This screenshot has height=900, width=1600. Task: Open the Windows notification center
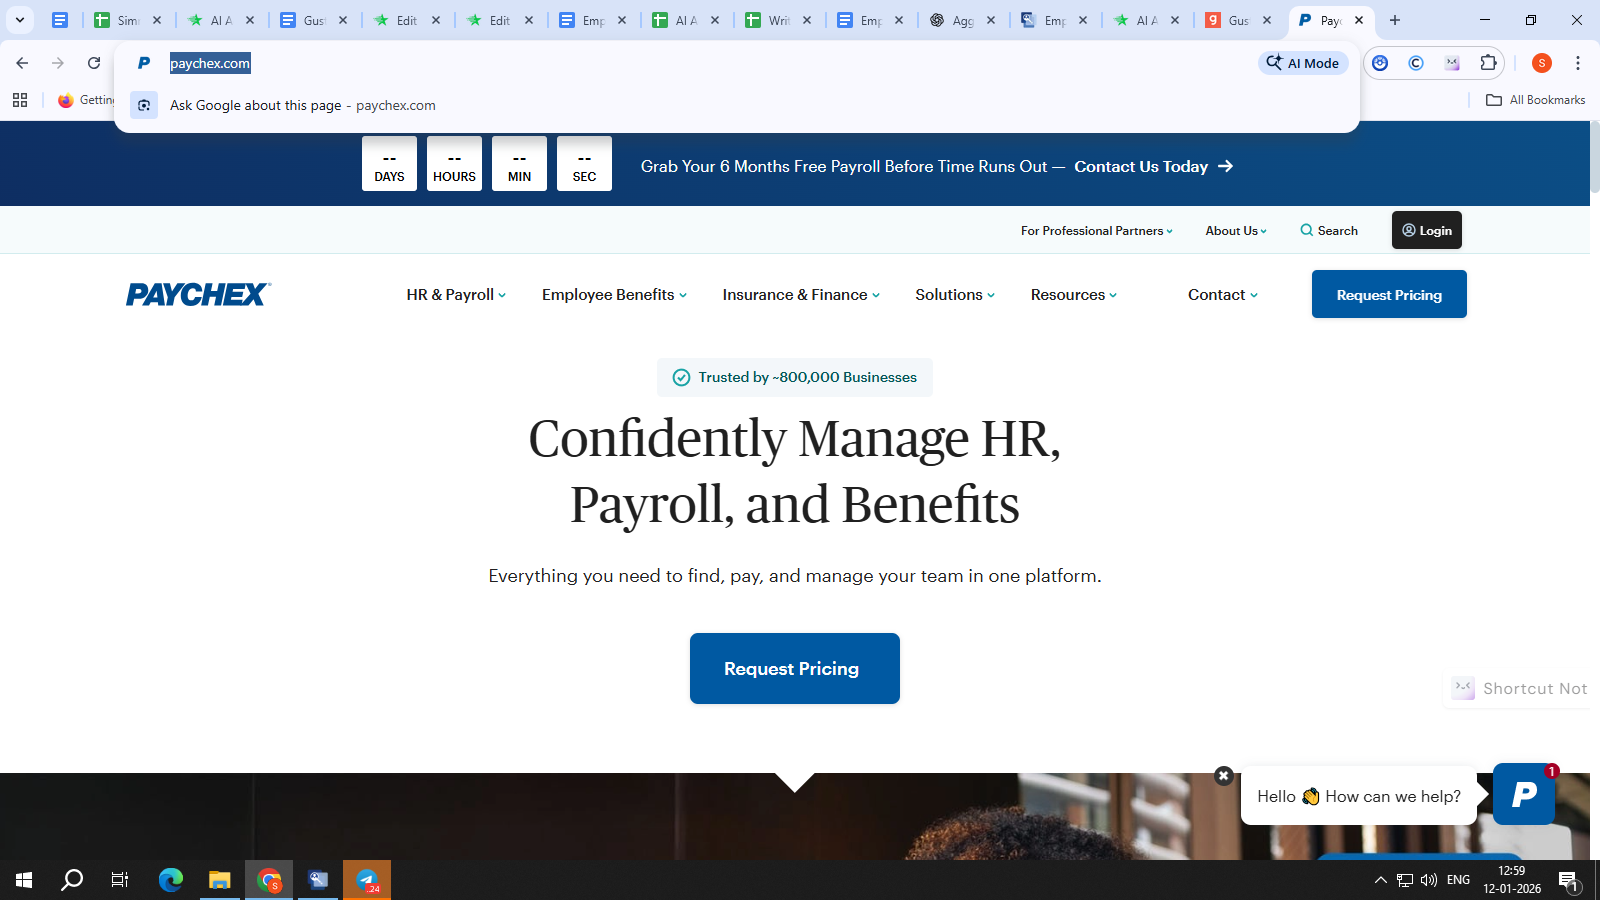tap(1569, 880)
